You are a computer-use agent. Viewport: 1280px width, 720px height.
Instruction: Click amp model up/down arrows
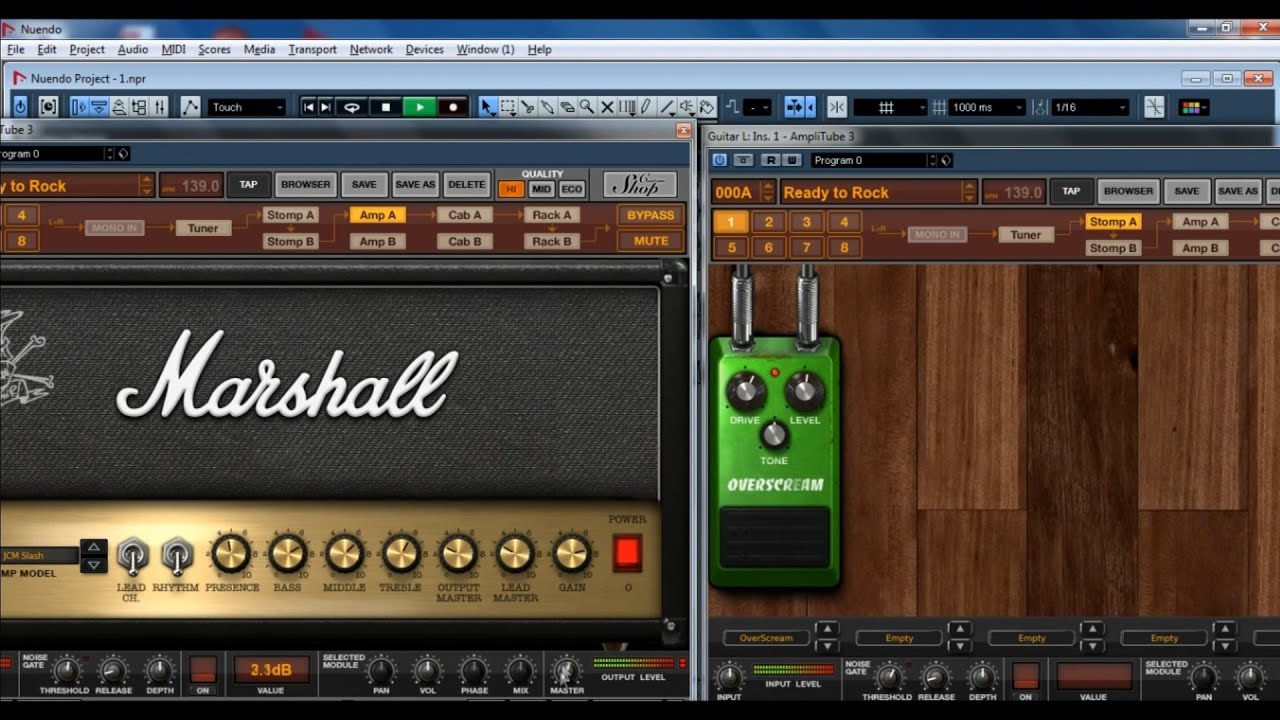click(x=93, y=555)
